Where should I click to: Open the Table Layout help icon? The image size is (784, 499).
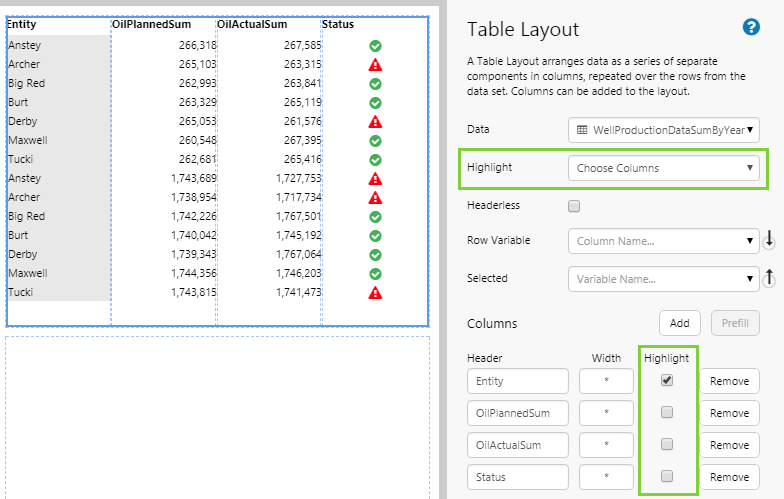point(751,27)
